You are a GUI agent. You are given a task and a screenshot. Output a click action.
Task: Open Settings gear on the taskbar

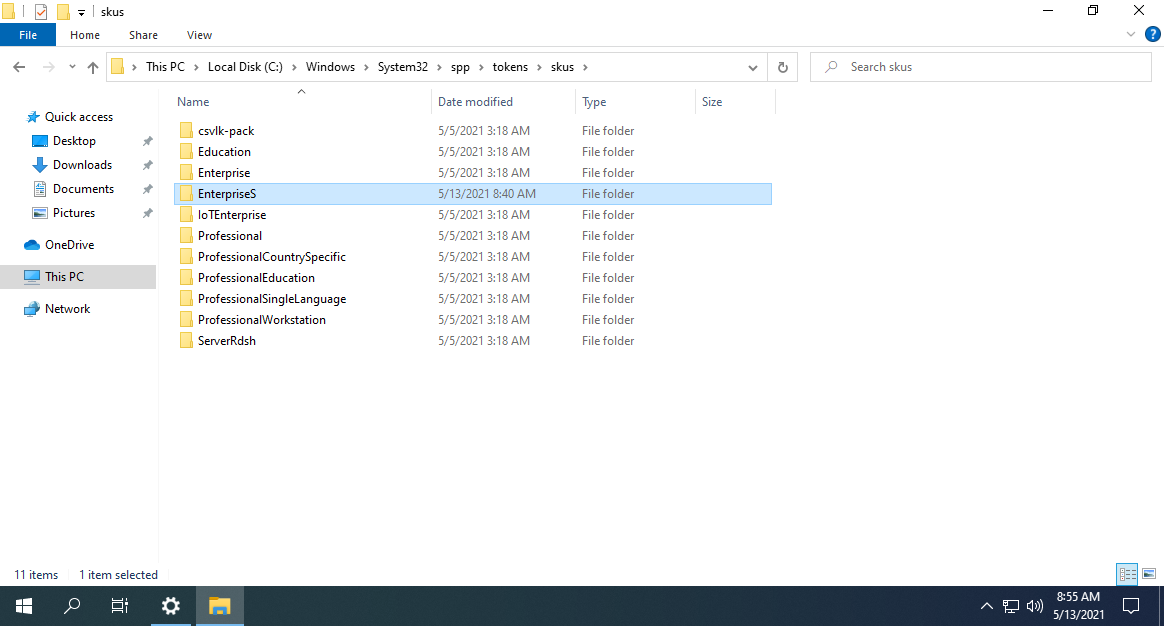[x=171, y=606]
